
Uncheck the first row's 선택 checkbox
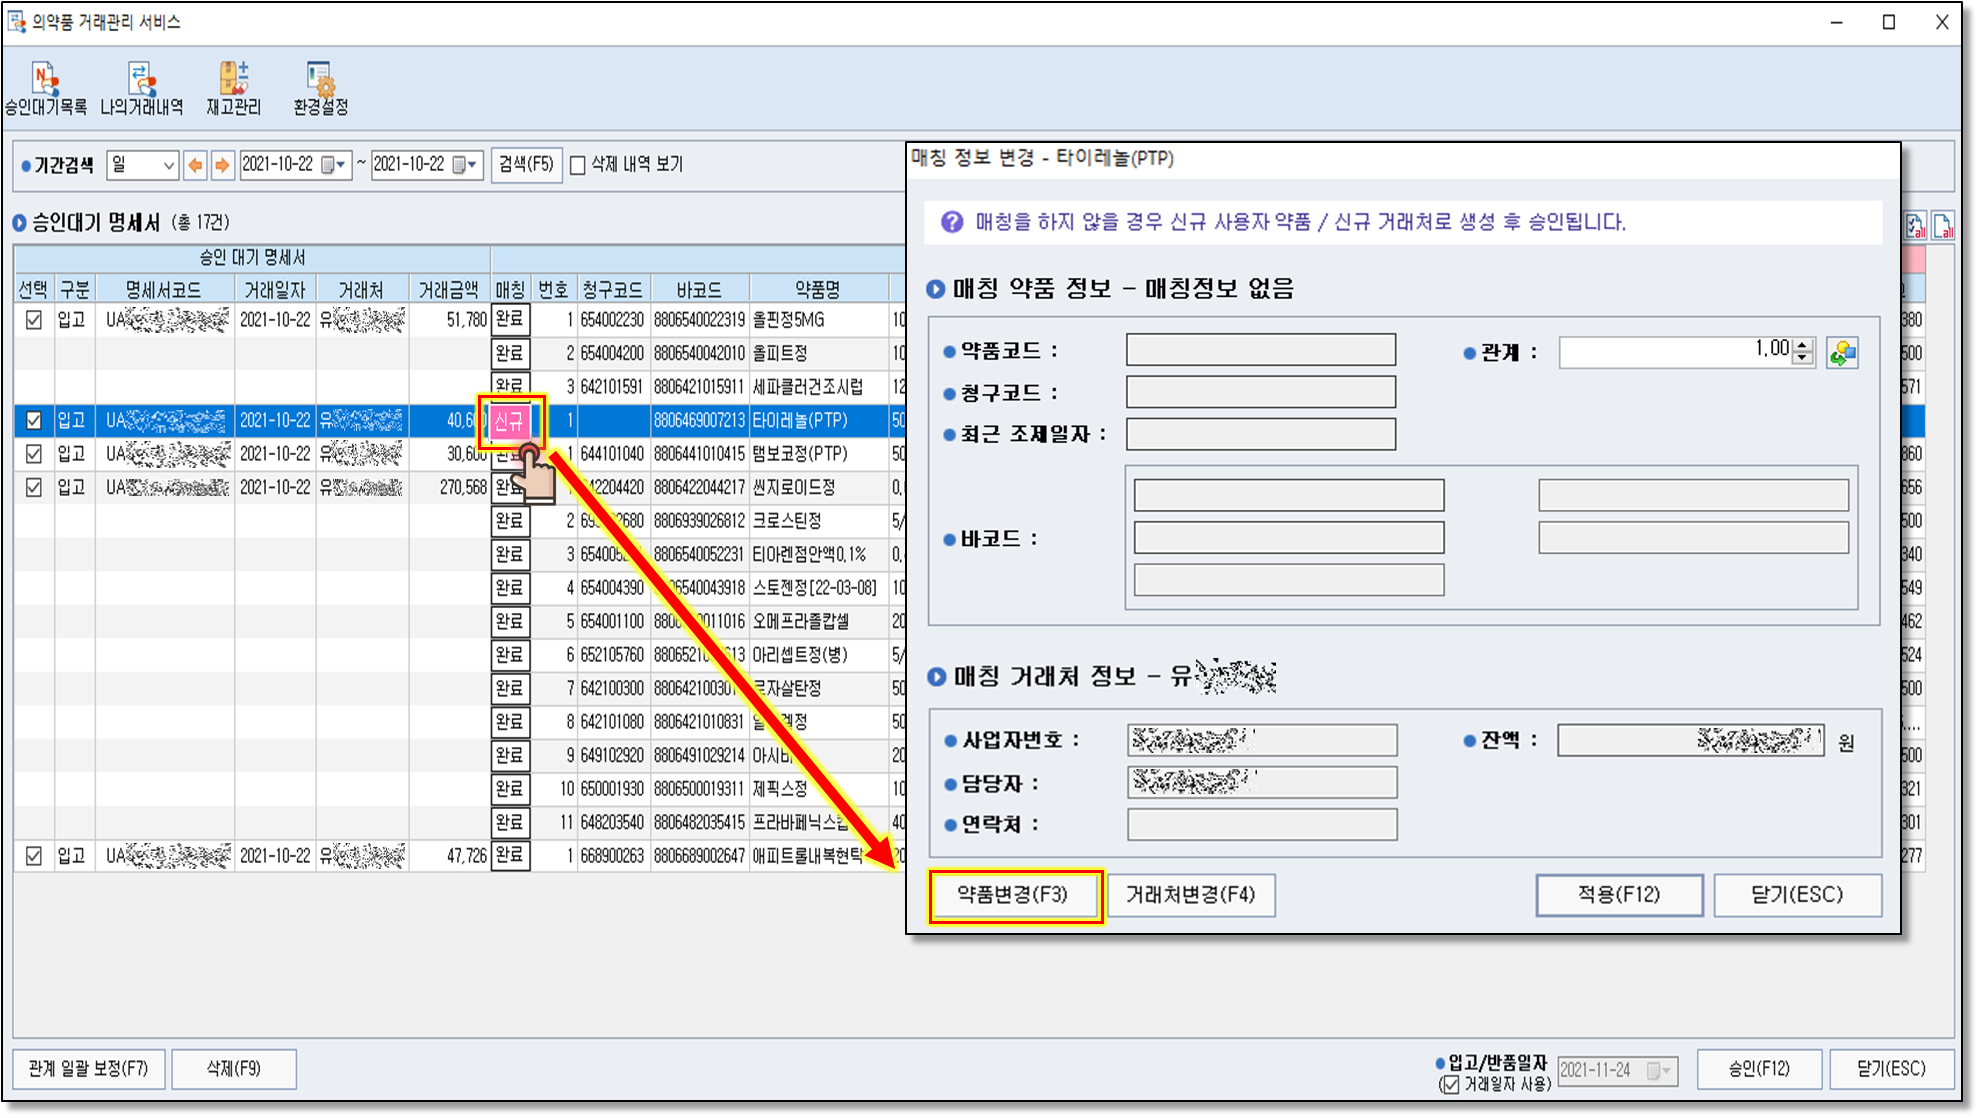click(34, 320)
